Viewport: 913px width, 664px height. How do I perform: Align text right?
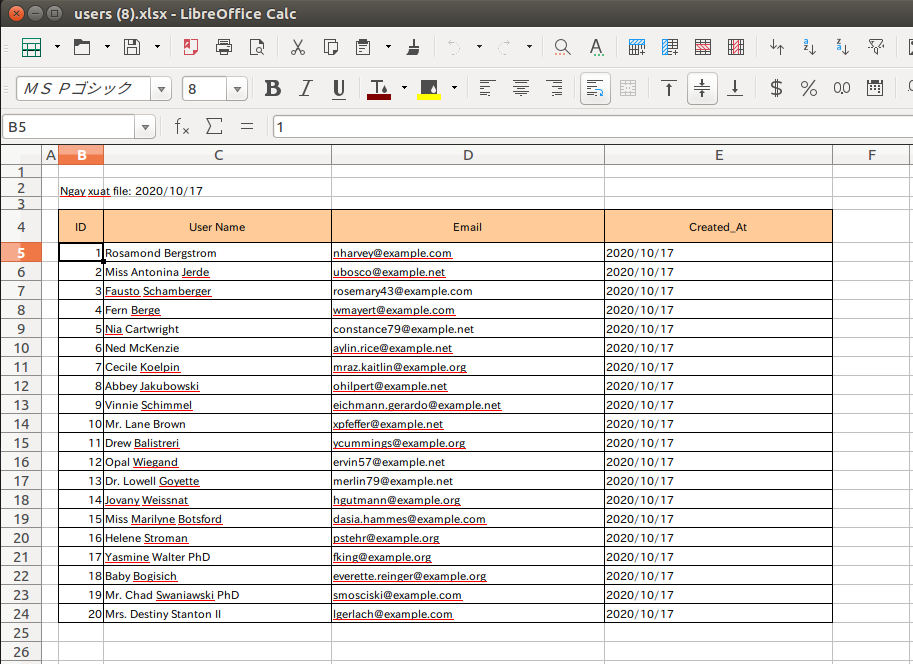pyautogui.click(x=554, y=89)
